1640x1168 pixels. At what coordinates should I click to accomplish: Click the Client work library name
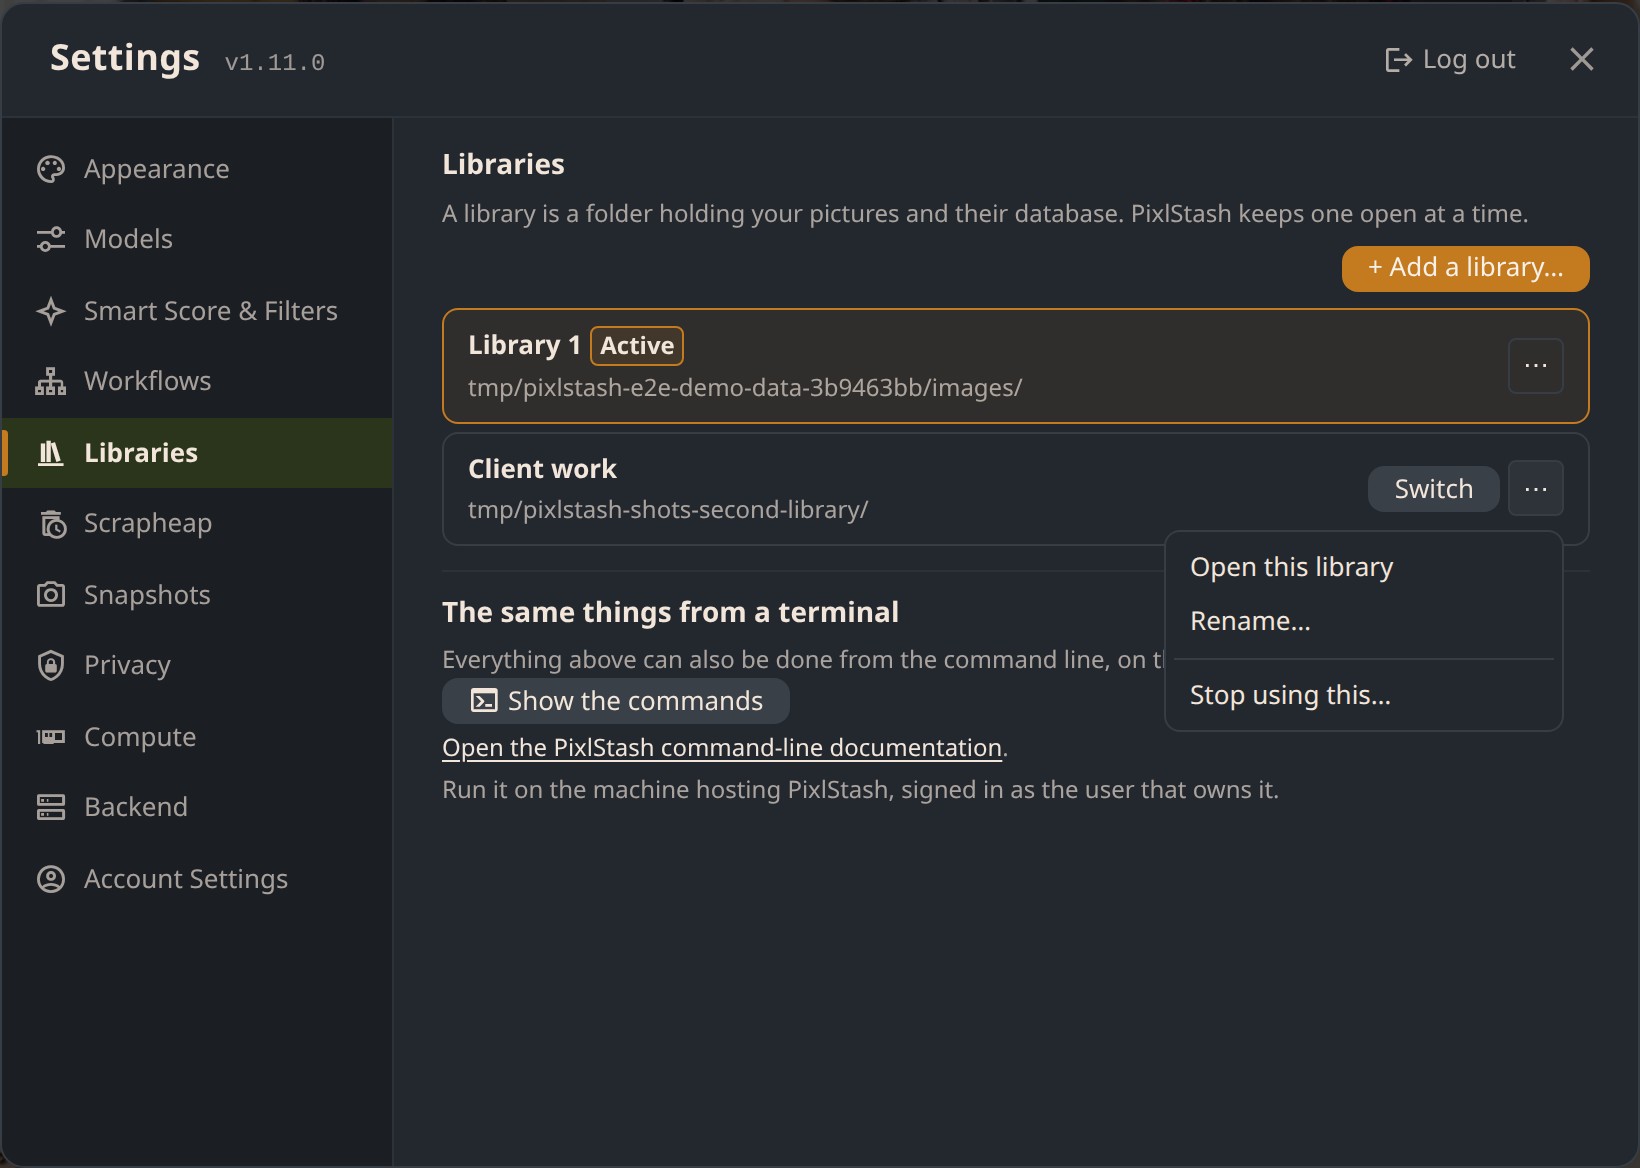[542, 469]
